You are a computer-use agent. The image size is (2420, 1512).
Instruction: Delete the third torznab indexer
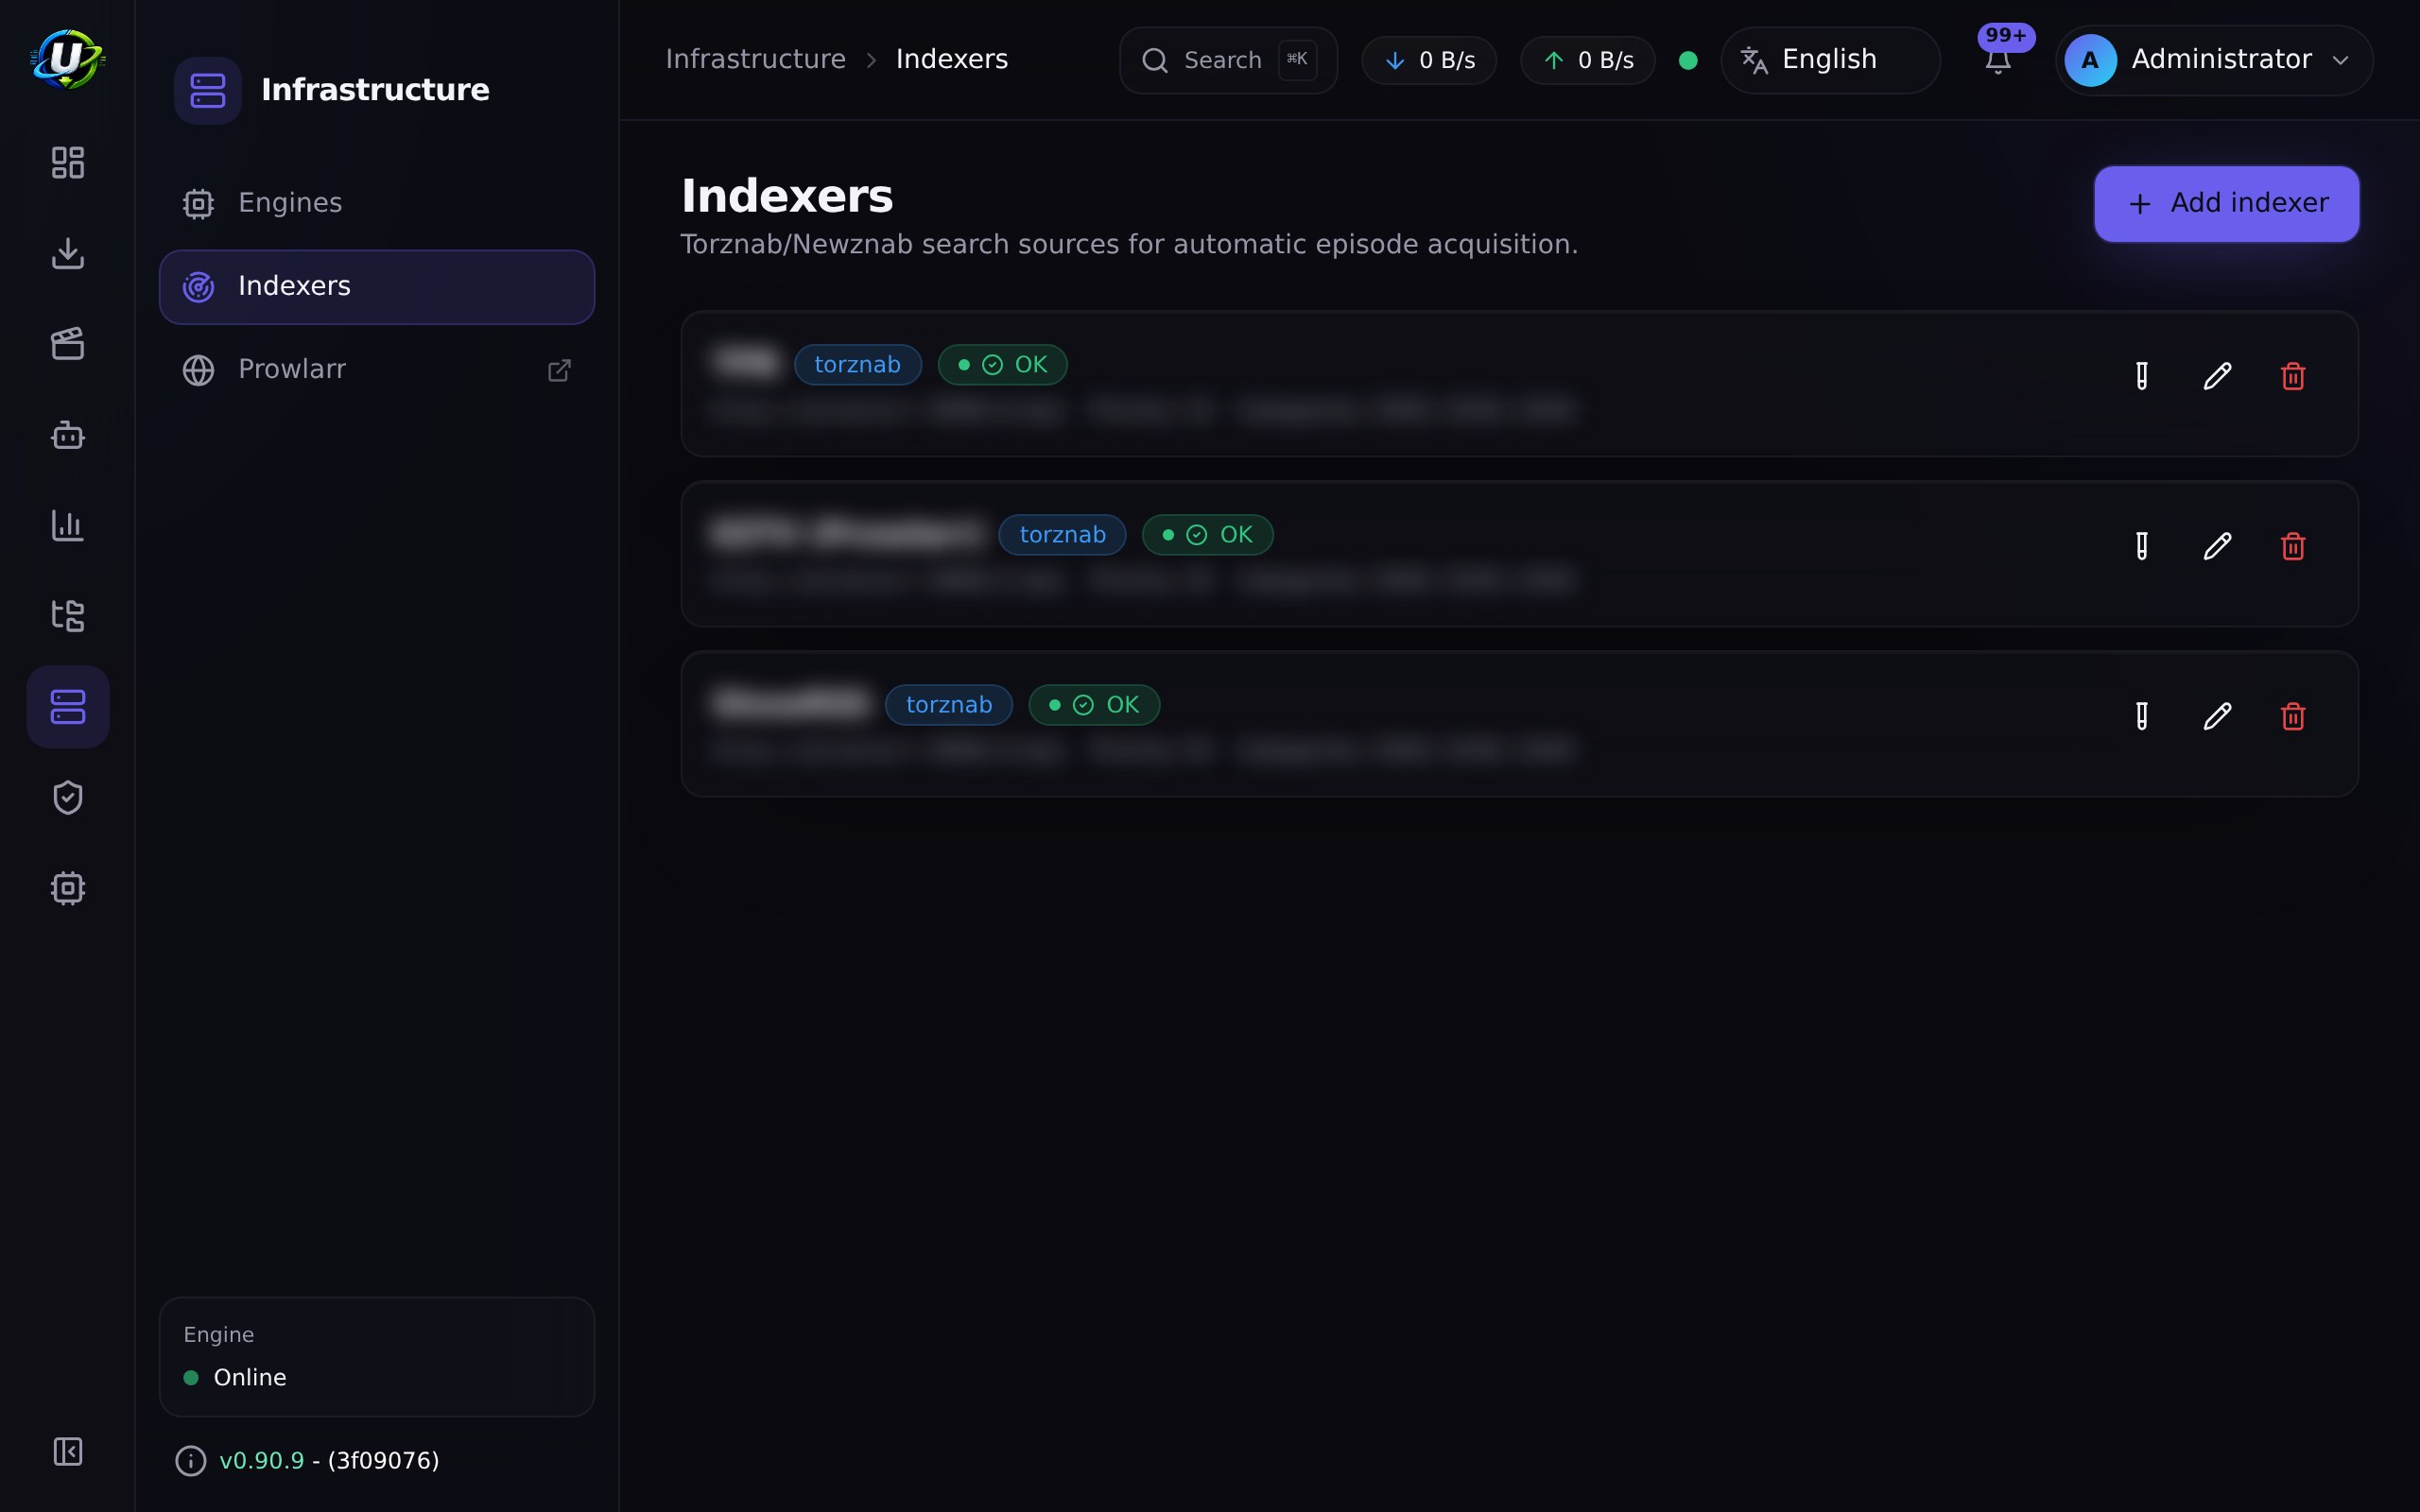[x=2293, y=716]
